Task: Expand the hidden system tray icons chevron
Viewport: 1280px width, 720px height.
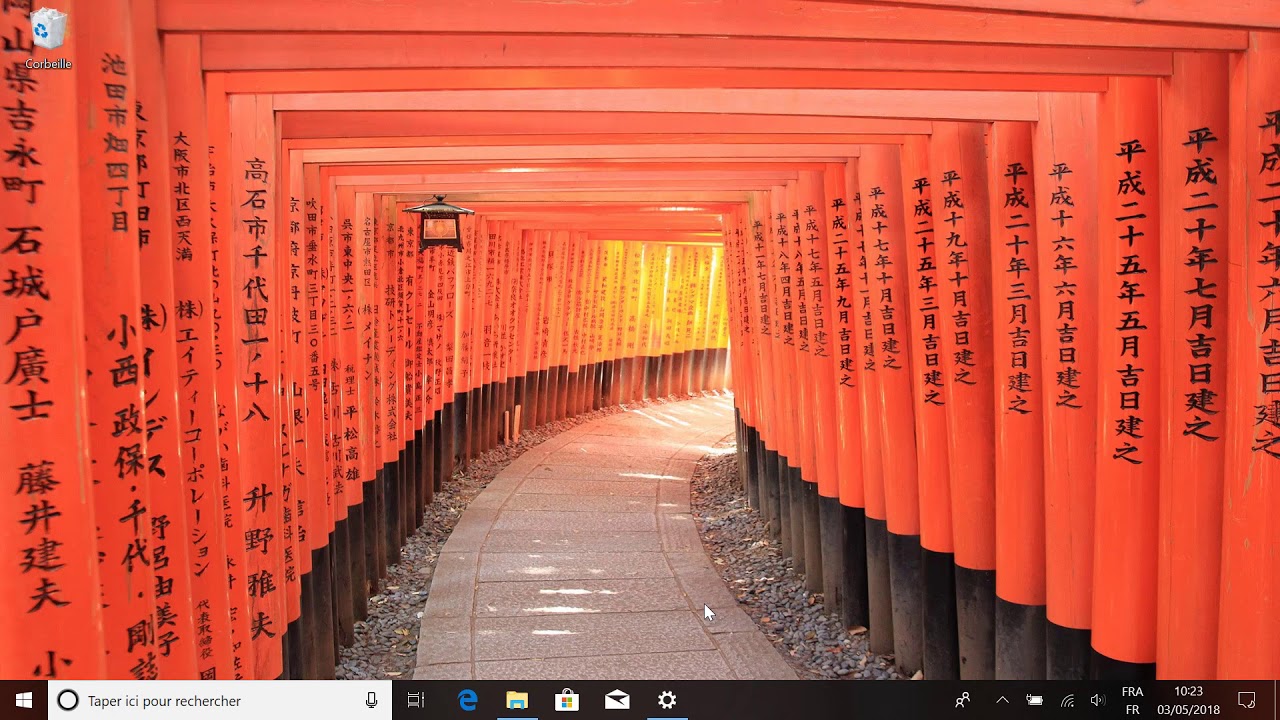Action: click(1002, 700)
